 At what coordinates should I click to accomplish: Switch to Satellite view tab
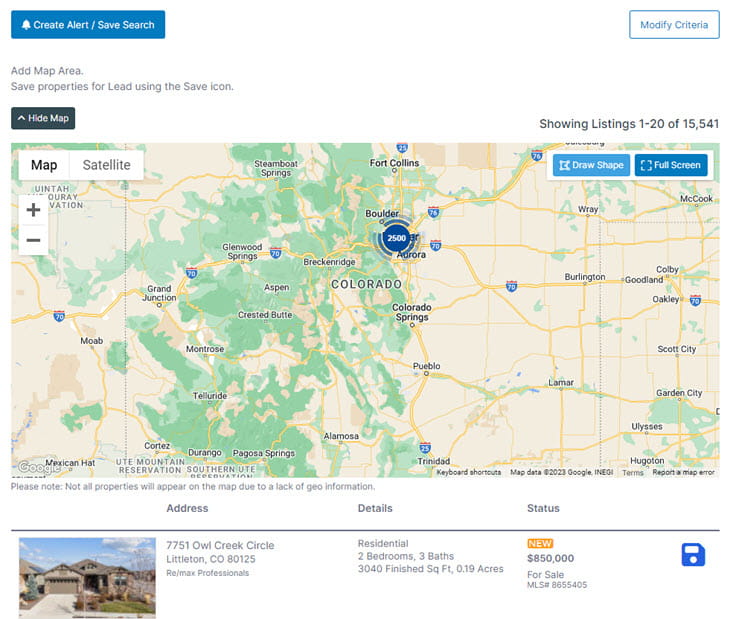tap(106, 165)
